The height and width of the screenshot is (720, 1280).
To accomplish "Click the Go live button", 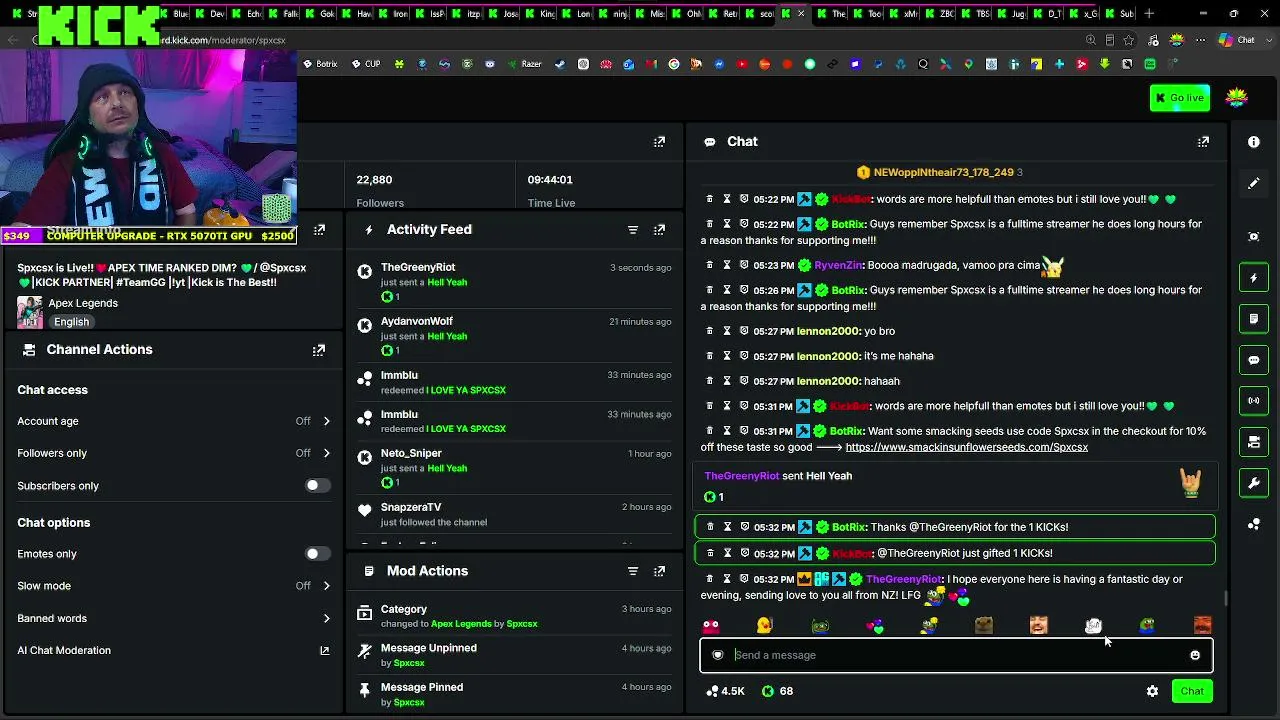I will 1180,98.
